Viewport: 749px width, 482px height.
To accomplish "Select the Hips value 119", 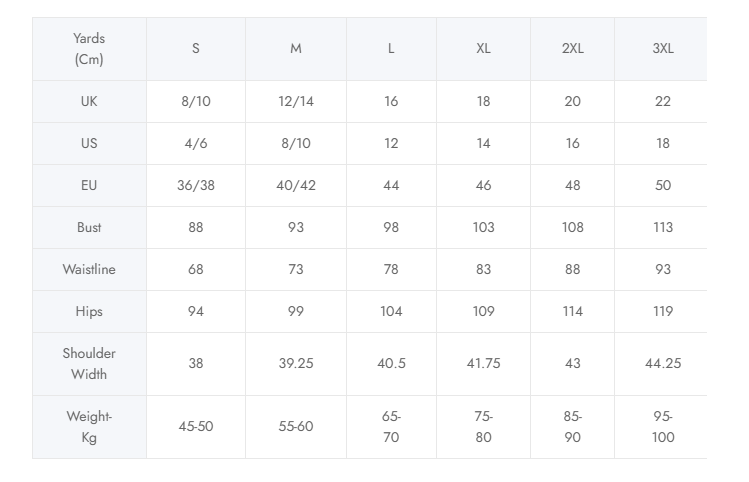I will click(662, 311).
